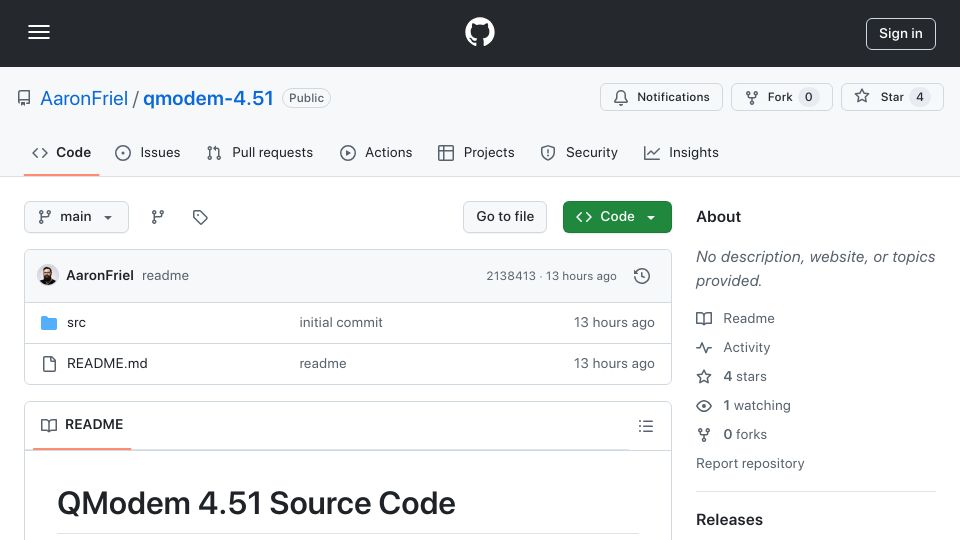Go to the GitHub homepage logo
This screenshot has height=540, width=960.
pos(479,32)
